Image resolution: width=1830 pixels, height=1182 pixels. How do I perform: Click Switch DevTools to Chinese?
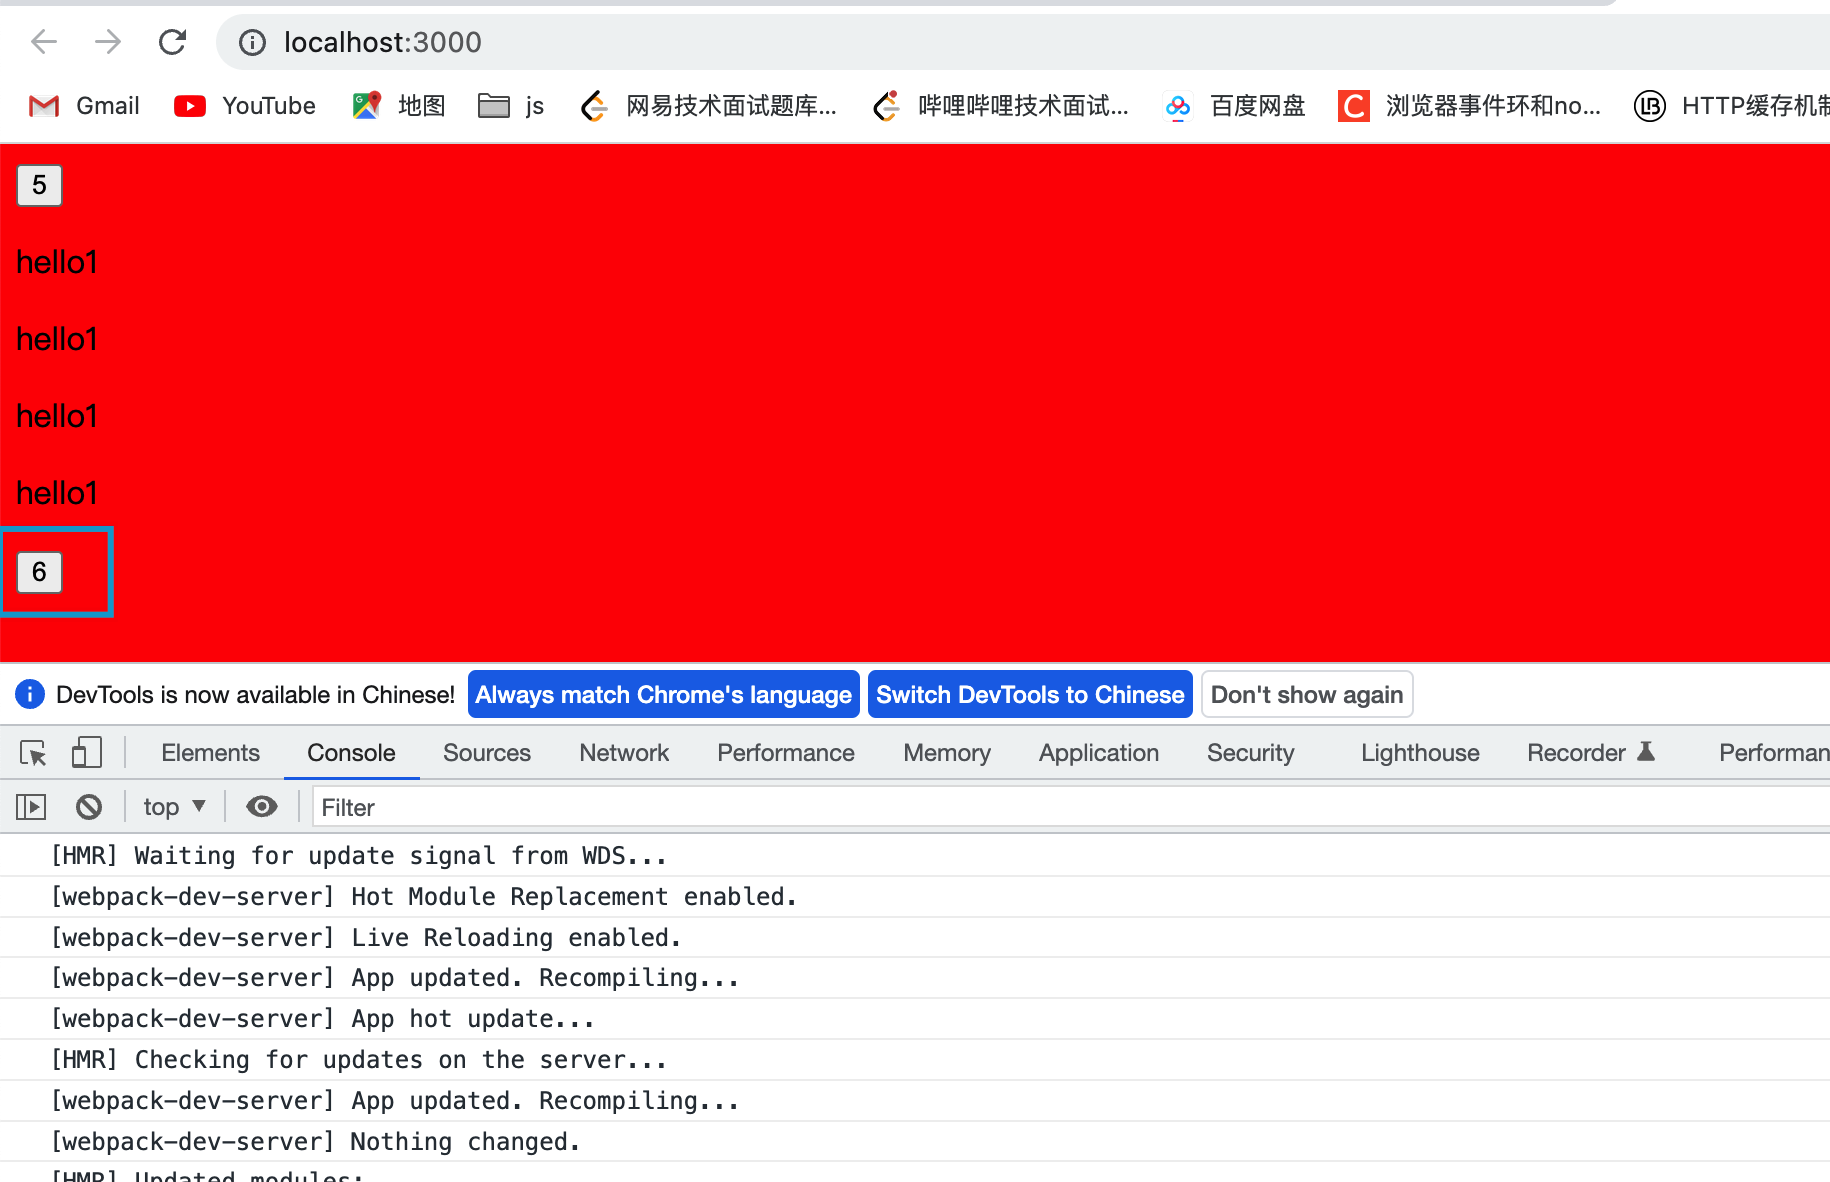[x=1030, y=694]
